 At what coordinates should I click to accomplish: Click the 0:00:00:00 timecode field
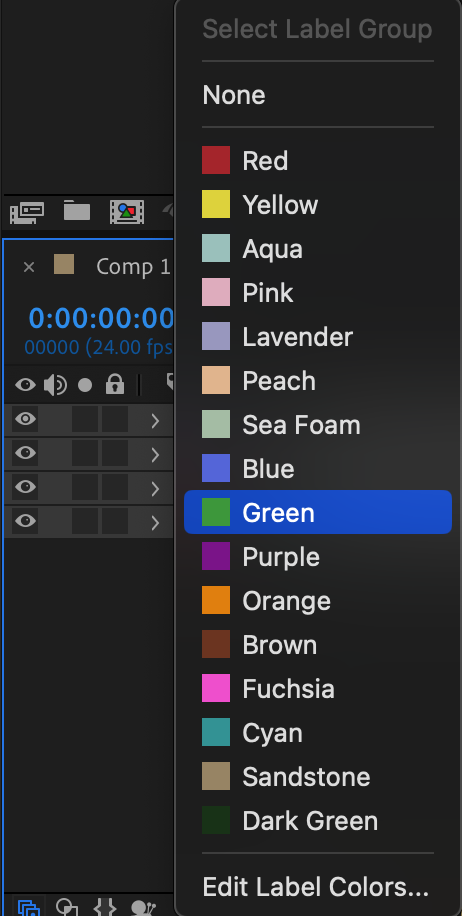pyautogui.click(x=102, y=319)
